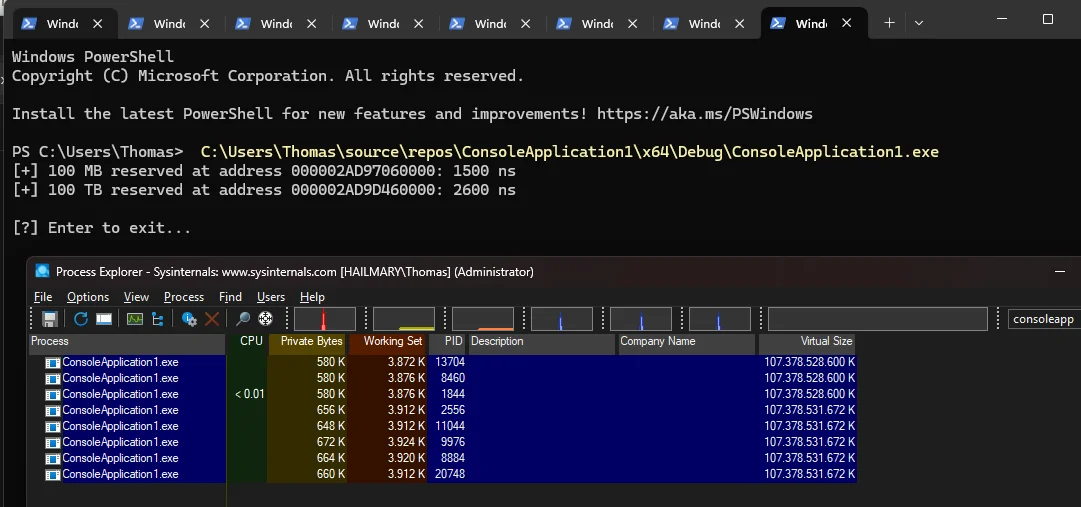The image size is (1081, 507).
Task: Click the Private Bytes value 648 K
Action: click(331, 426)
